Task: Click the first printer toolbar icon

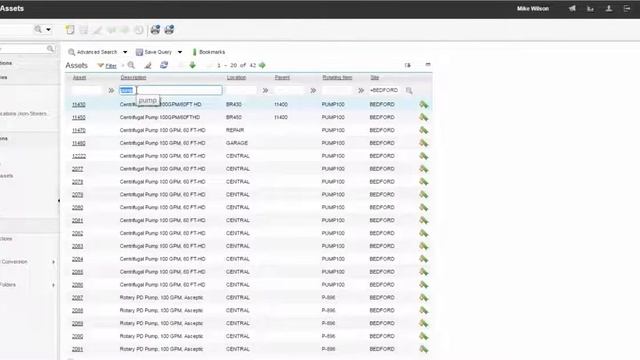Action: pos(155,29)
